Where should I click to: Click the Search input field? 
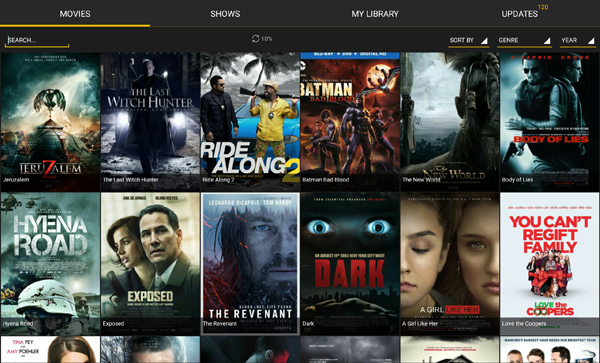tap(37, 40)
